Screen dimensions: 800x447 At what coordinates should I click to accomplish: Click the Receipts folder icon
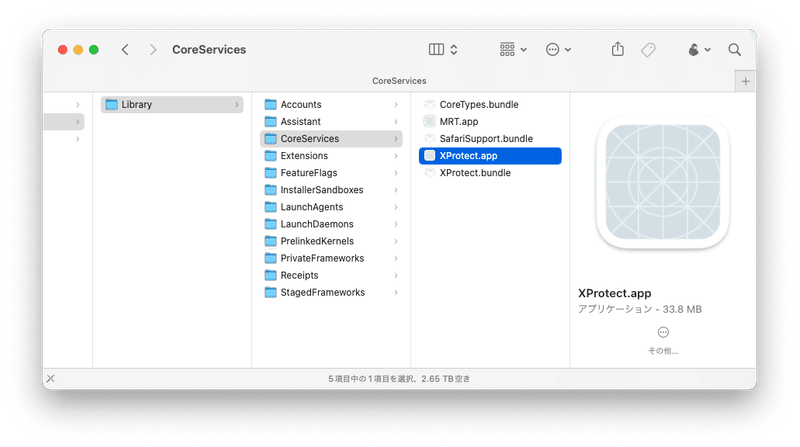click(270, 276)
